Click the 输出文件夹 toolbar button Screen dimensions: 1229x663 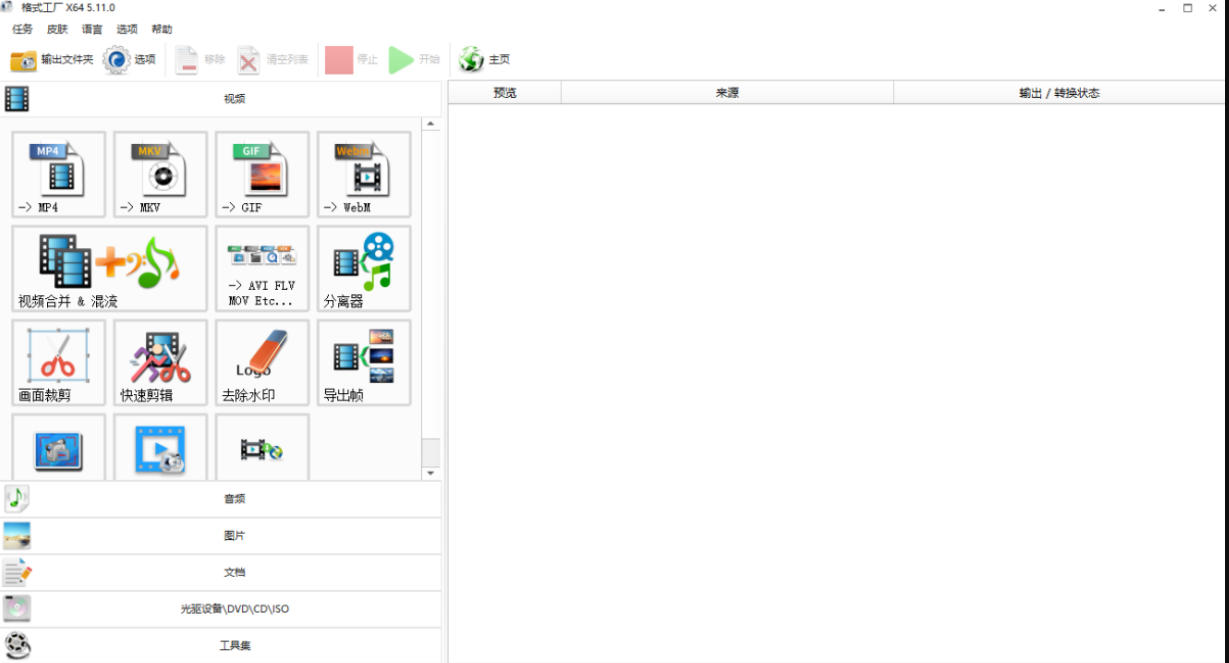[x=52, y=60]
